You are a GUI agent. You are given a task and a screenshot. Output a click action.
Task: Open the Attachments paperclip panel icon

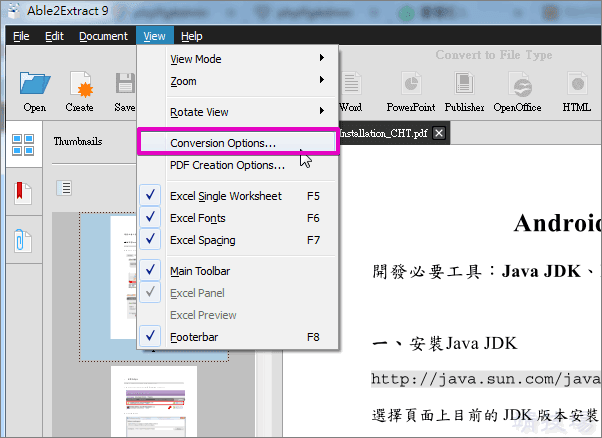22,241
